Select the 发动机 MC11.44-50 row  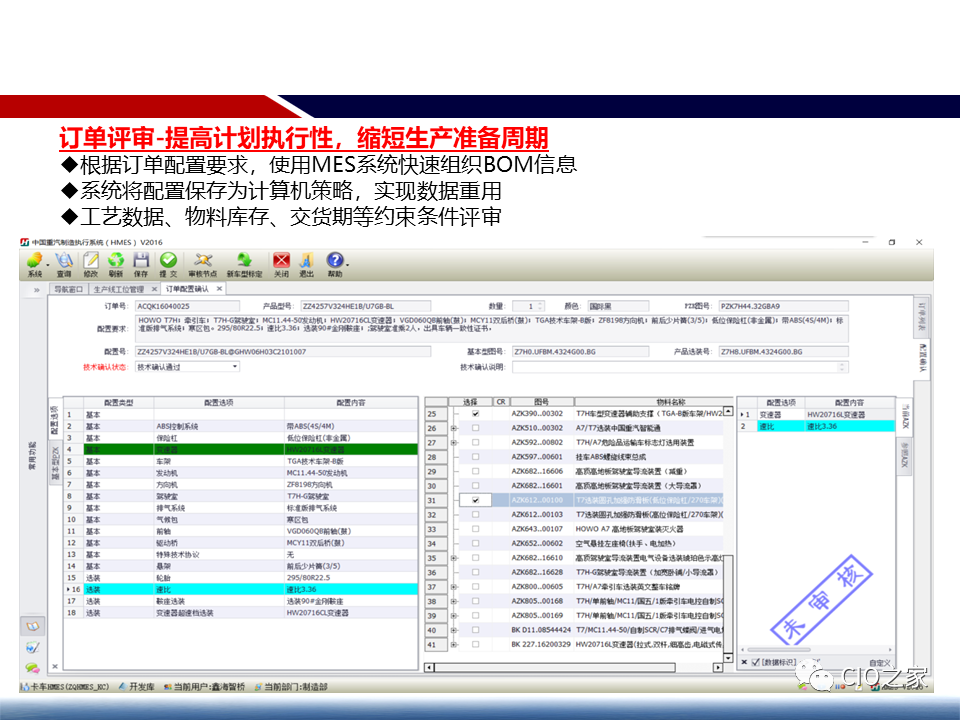click(241, 473)
